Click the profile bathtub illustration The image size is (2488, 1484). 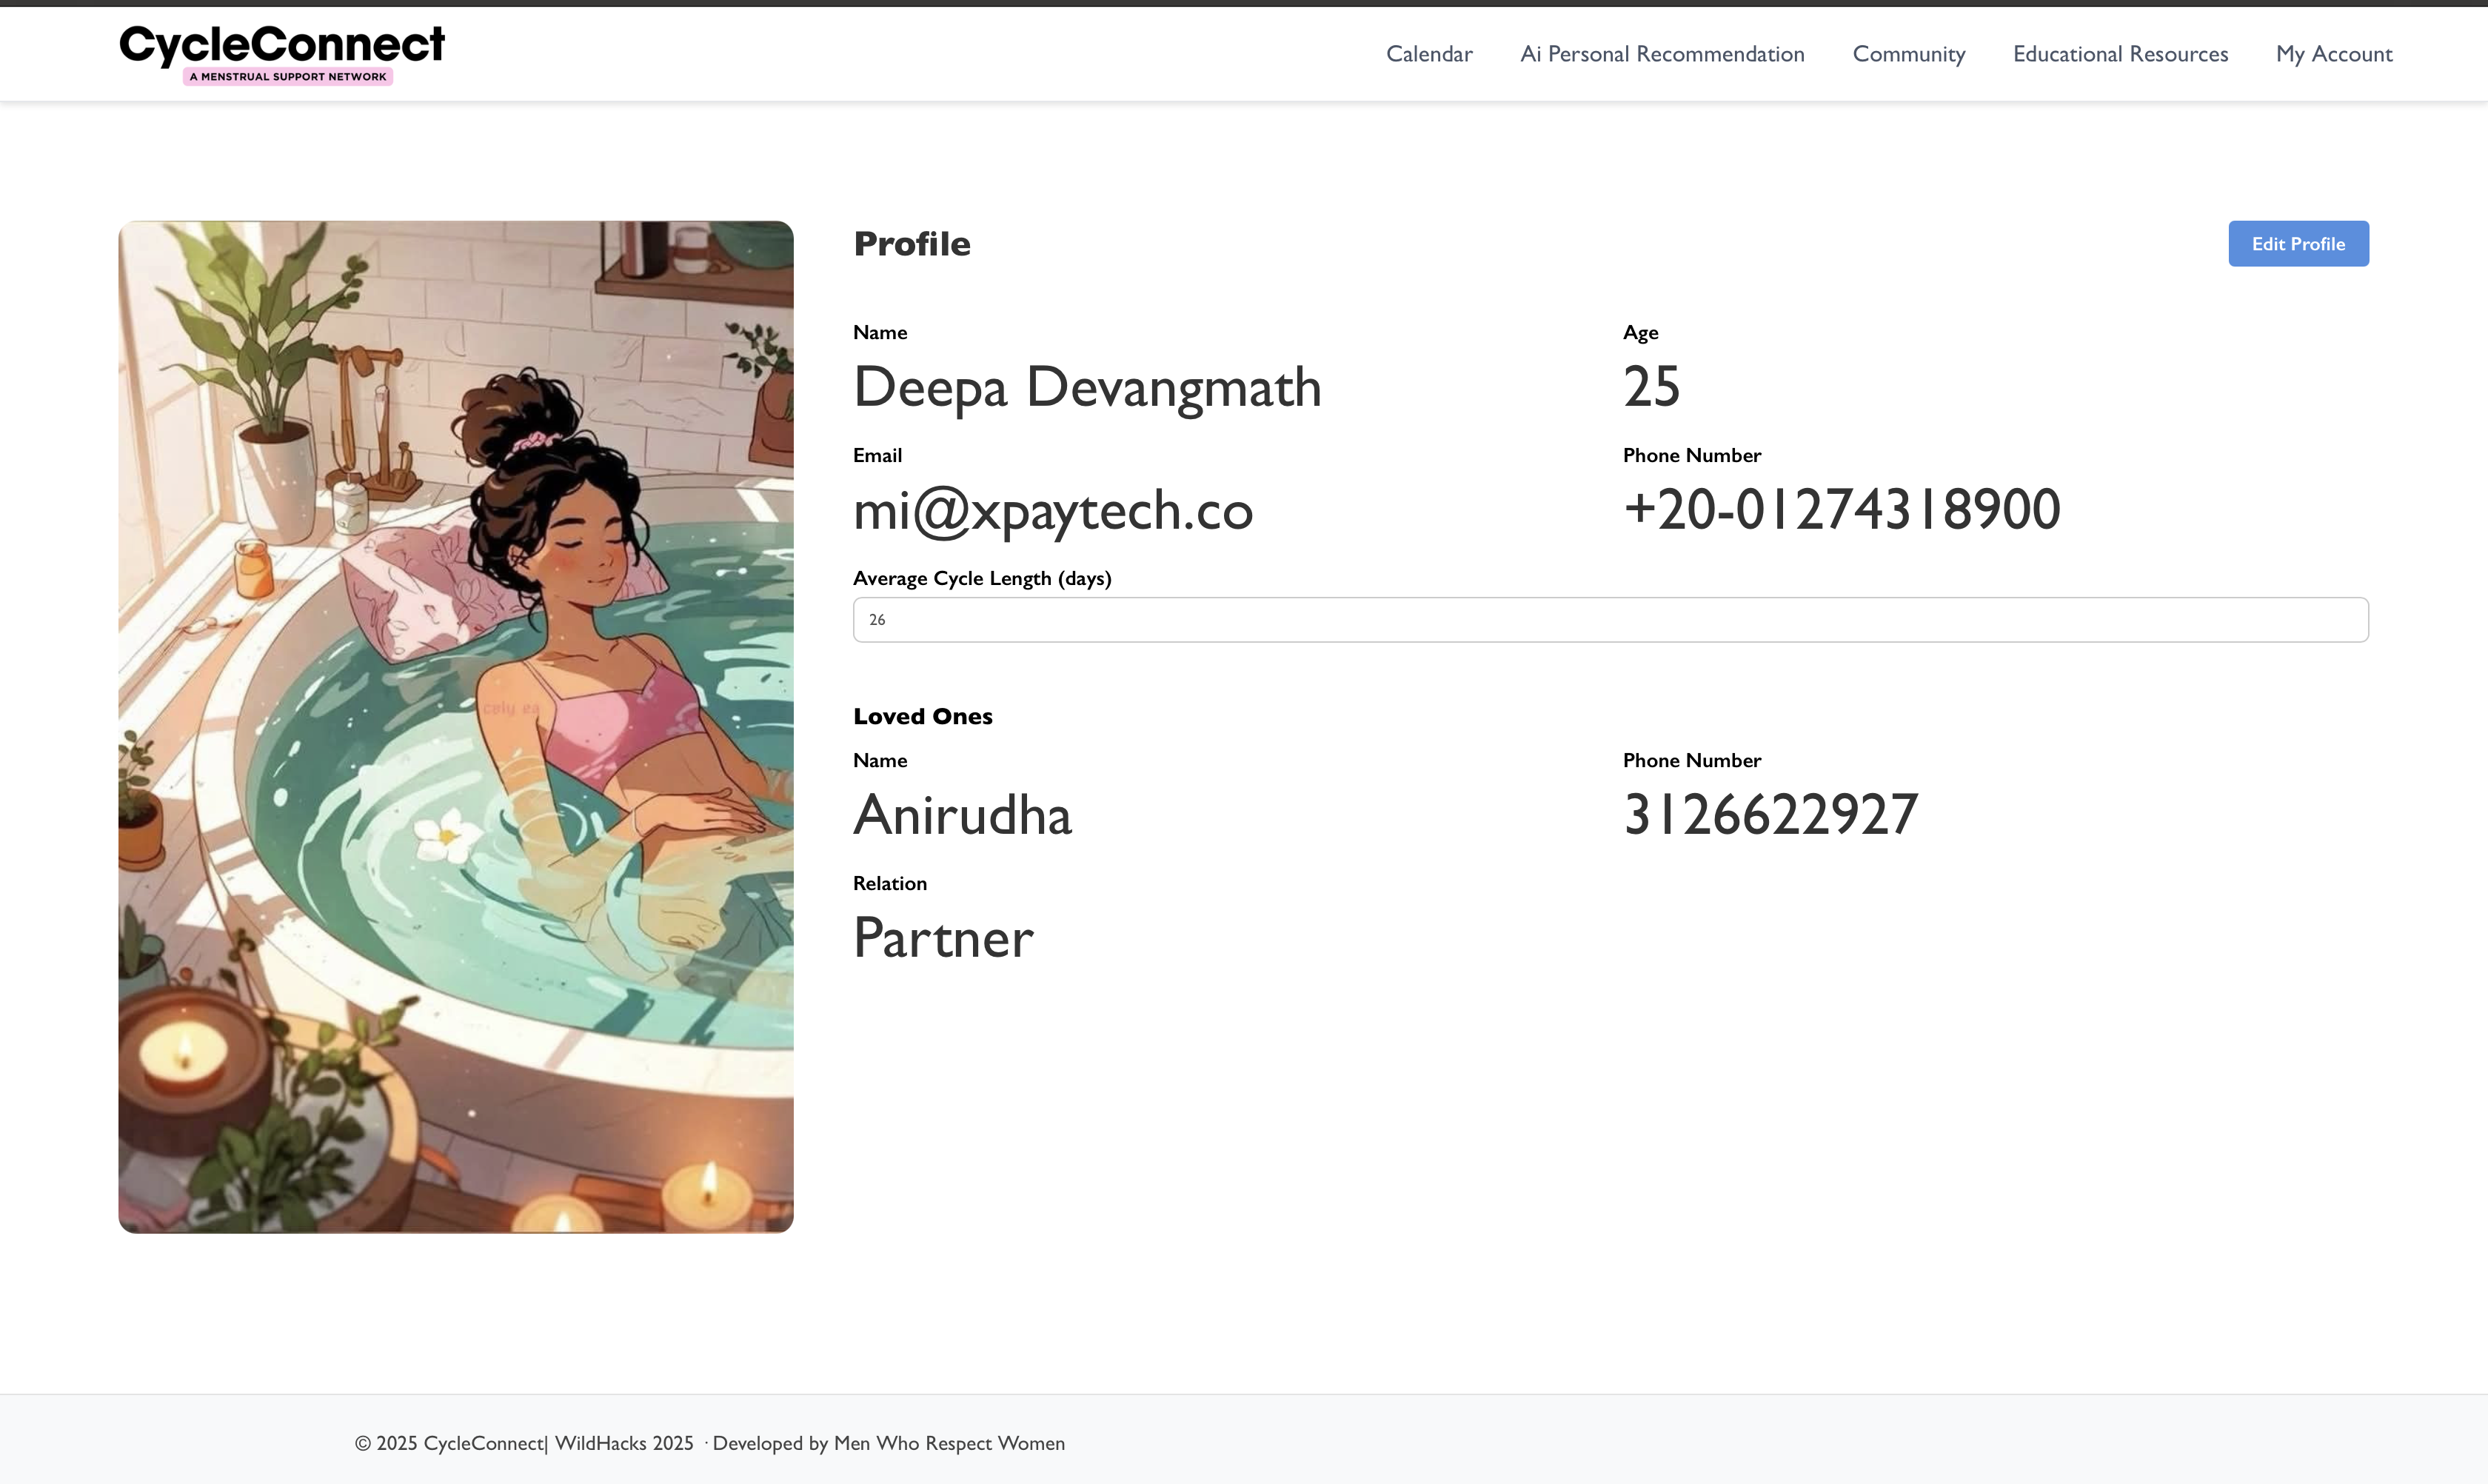[456, 726]
